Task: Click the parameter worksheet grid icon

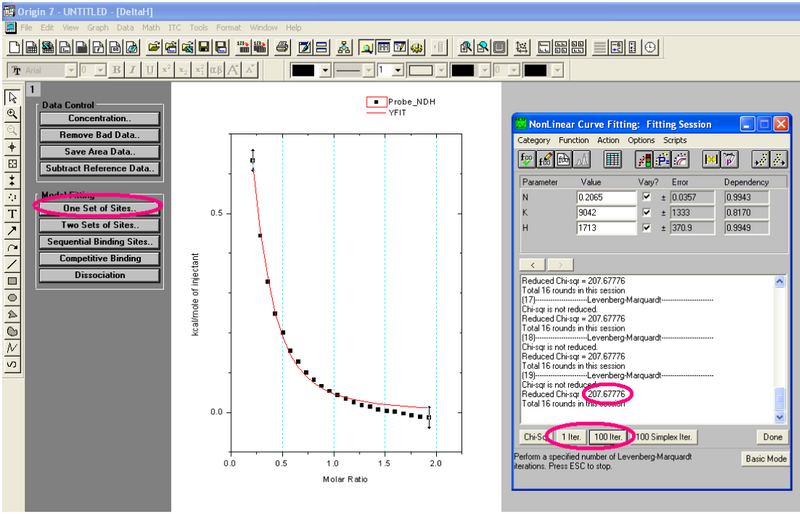Action: (x=612, y=160)
